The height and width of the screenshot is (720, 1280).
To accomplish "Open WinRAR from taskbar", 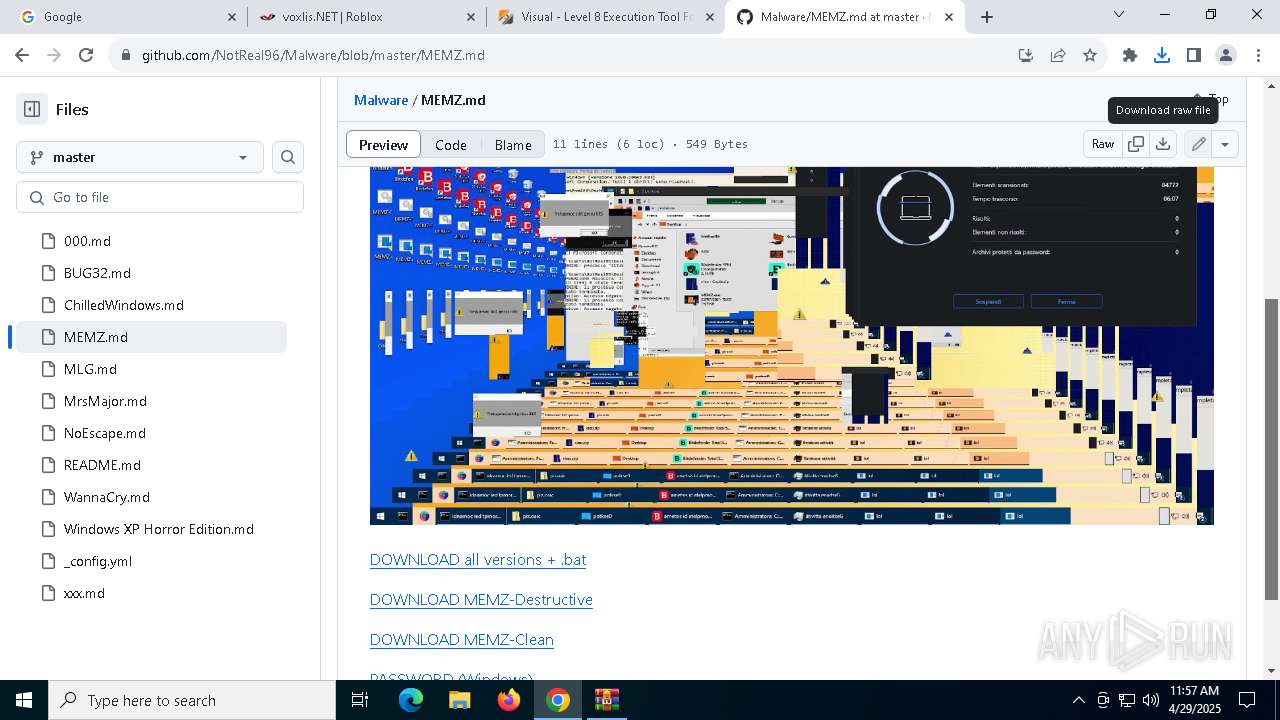I will (607, 700).
